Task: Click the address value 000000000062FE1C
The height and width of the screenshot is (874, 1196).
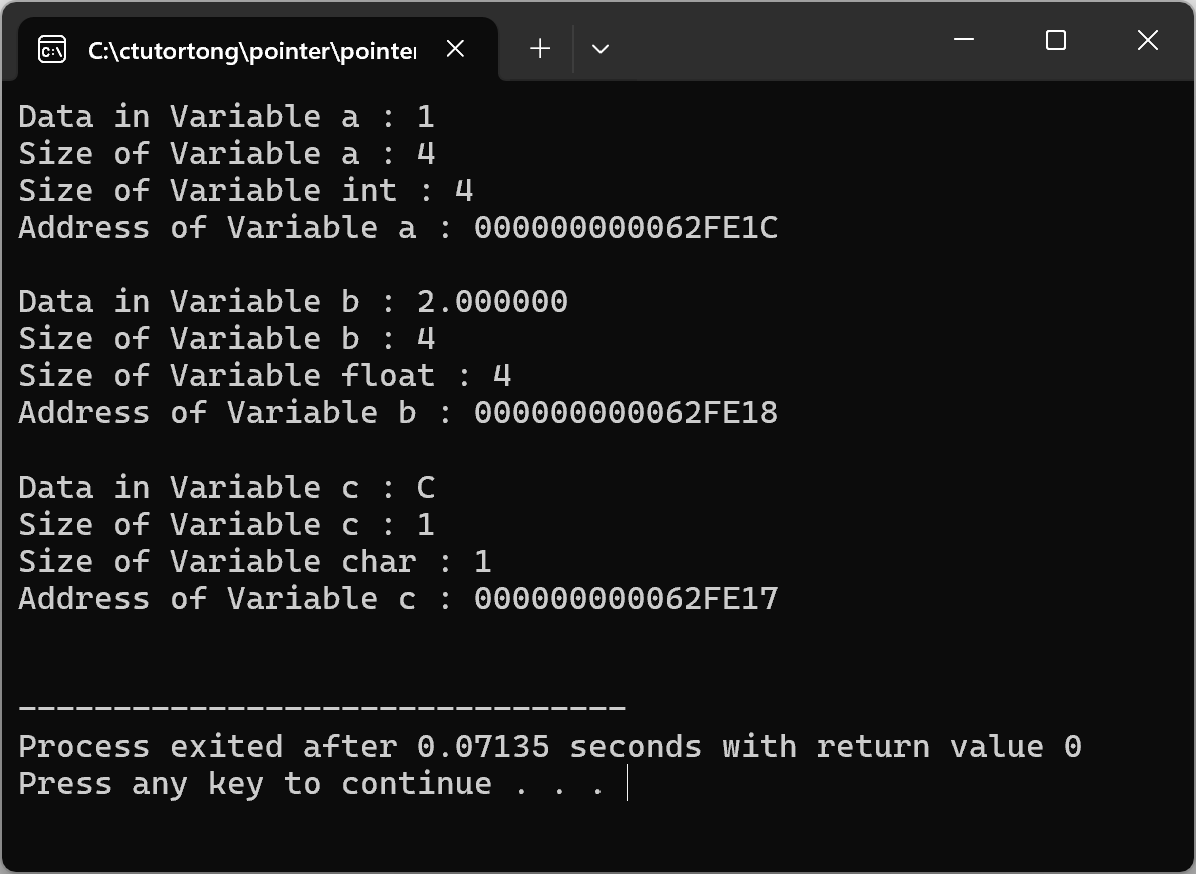Action: point(626,227)
